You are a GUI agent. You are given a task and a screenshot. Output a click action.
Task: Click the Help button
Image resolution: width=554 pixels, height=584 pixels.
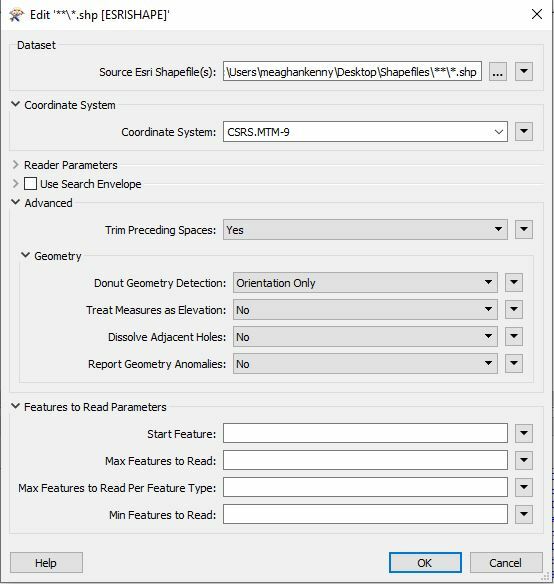click(46, 562)
